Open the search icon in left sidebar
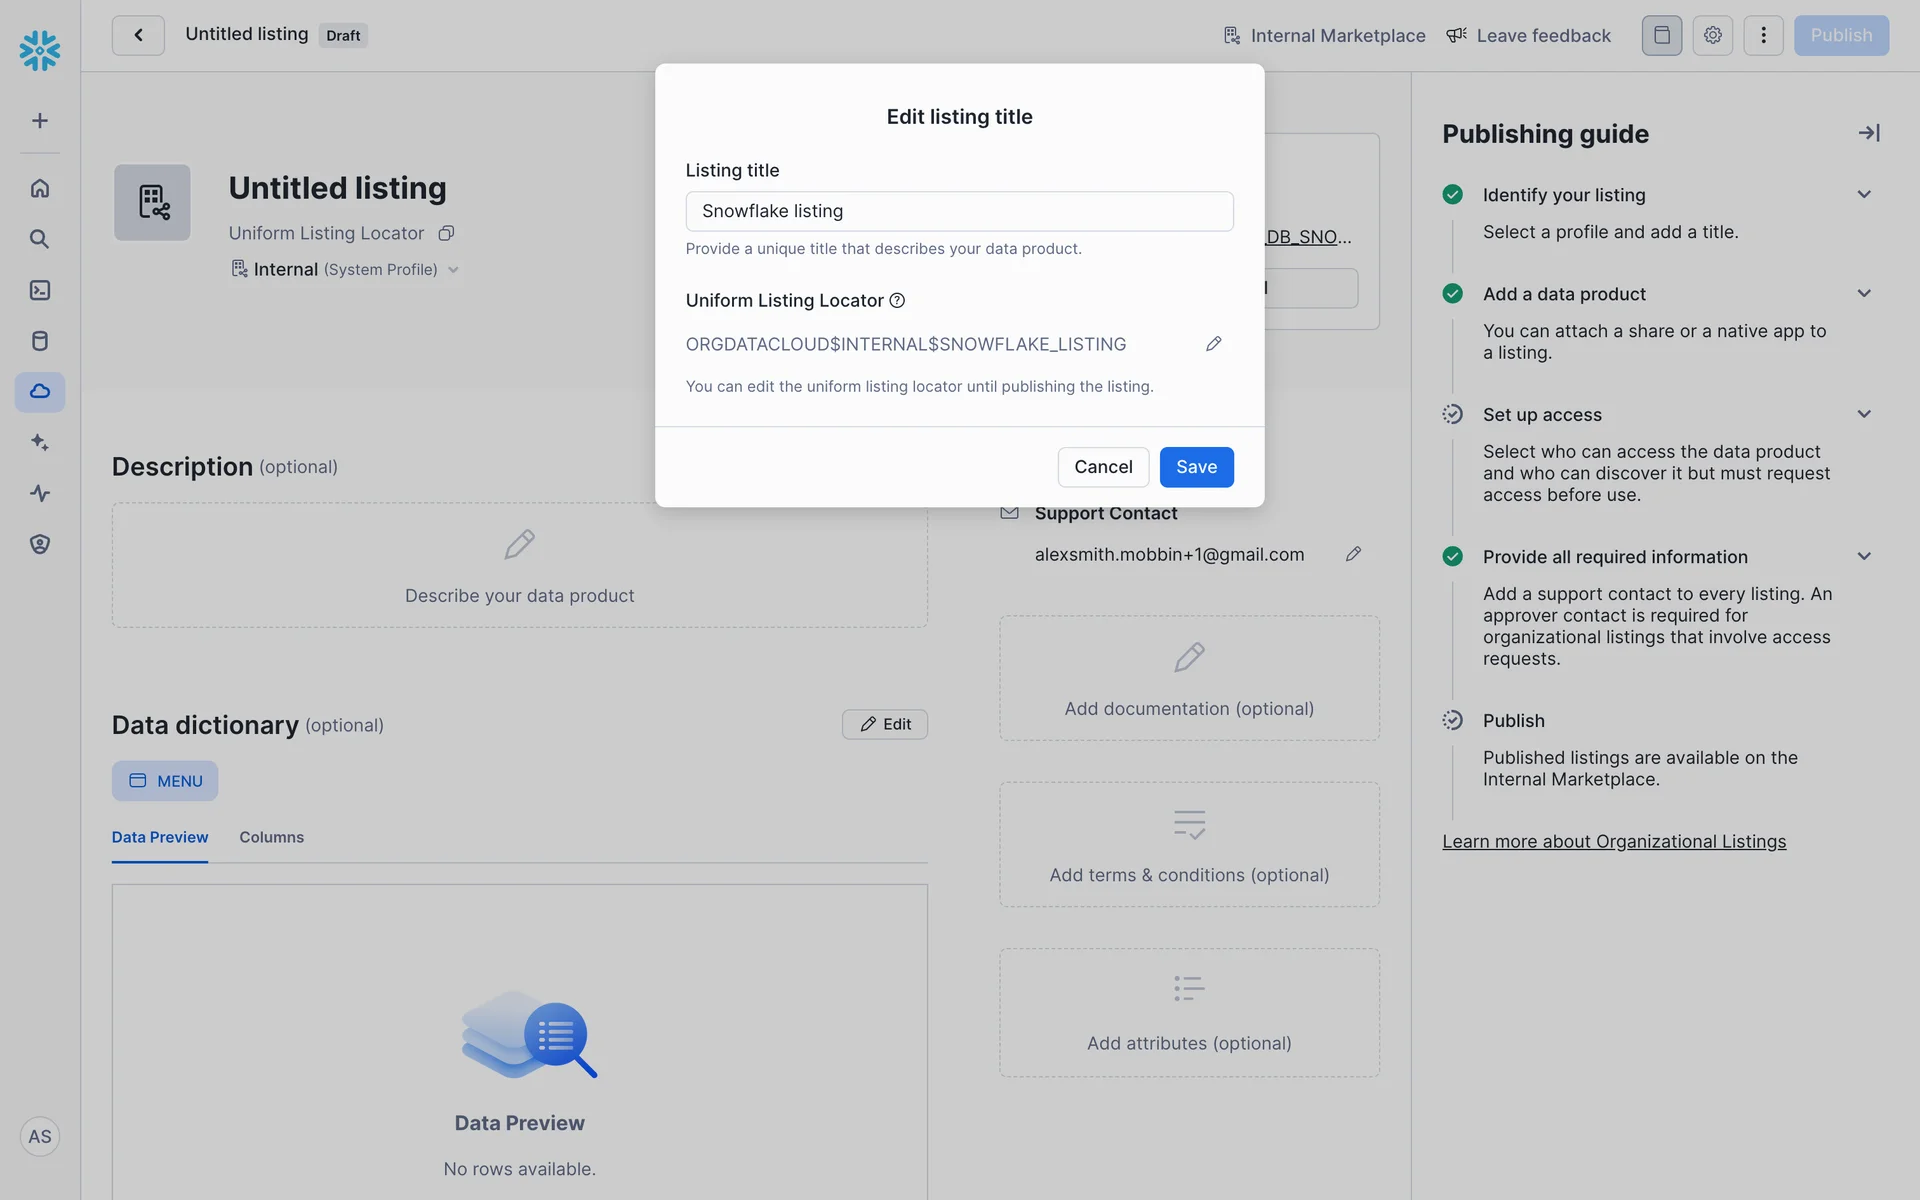 point(40,239)
